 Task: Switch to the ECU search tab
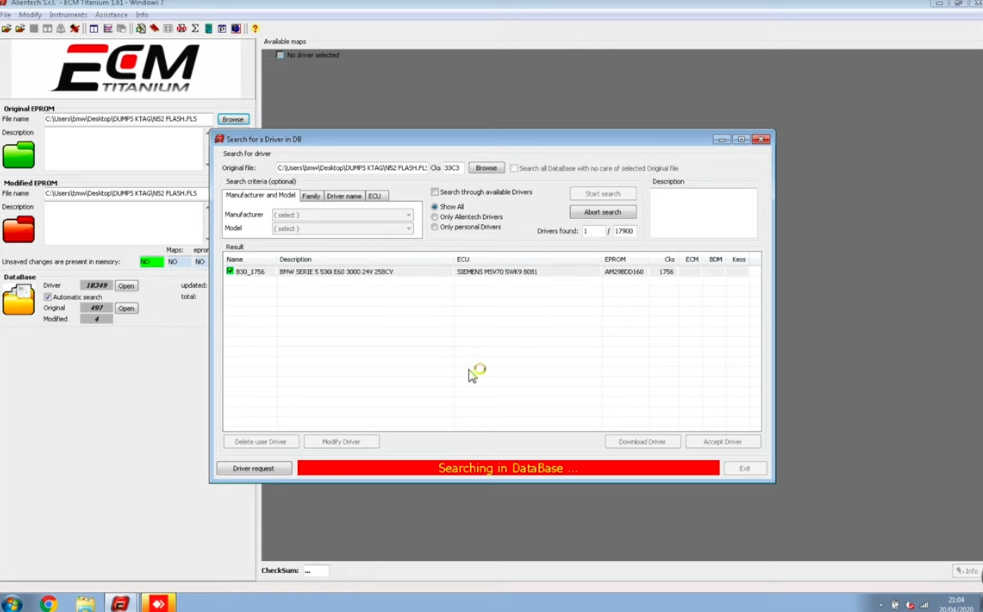point(375,196)
